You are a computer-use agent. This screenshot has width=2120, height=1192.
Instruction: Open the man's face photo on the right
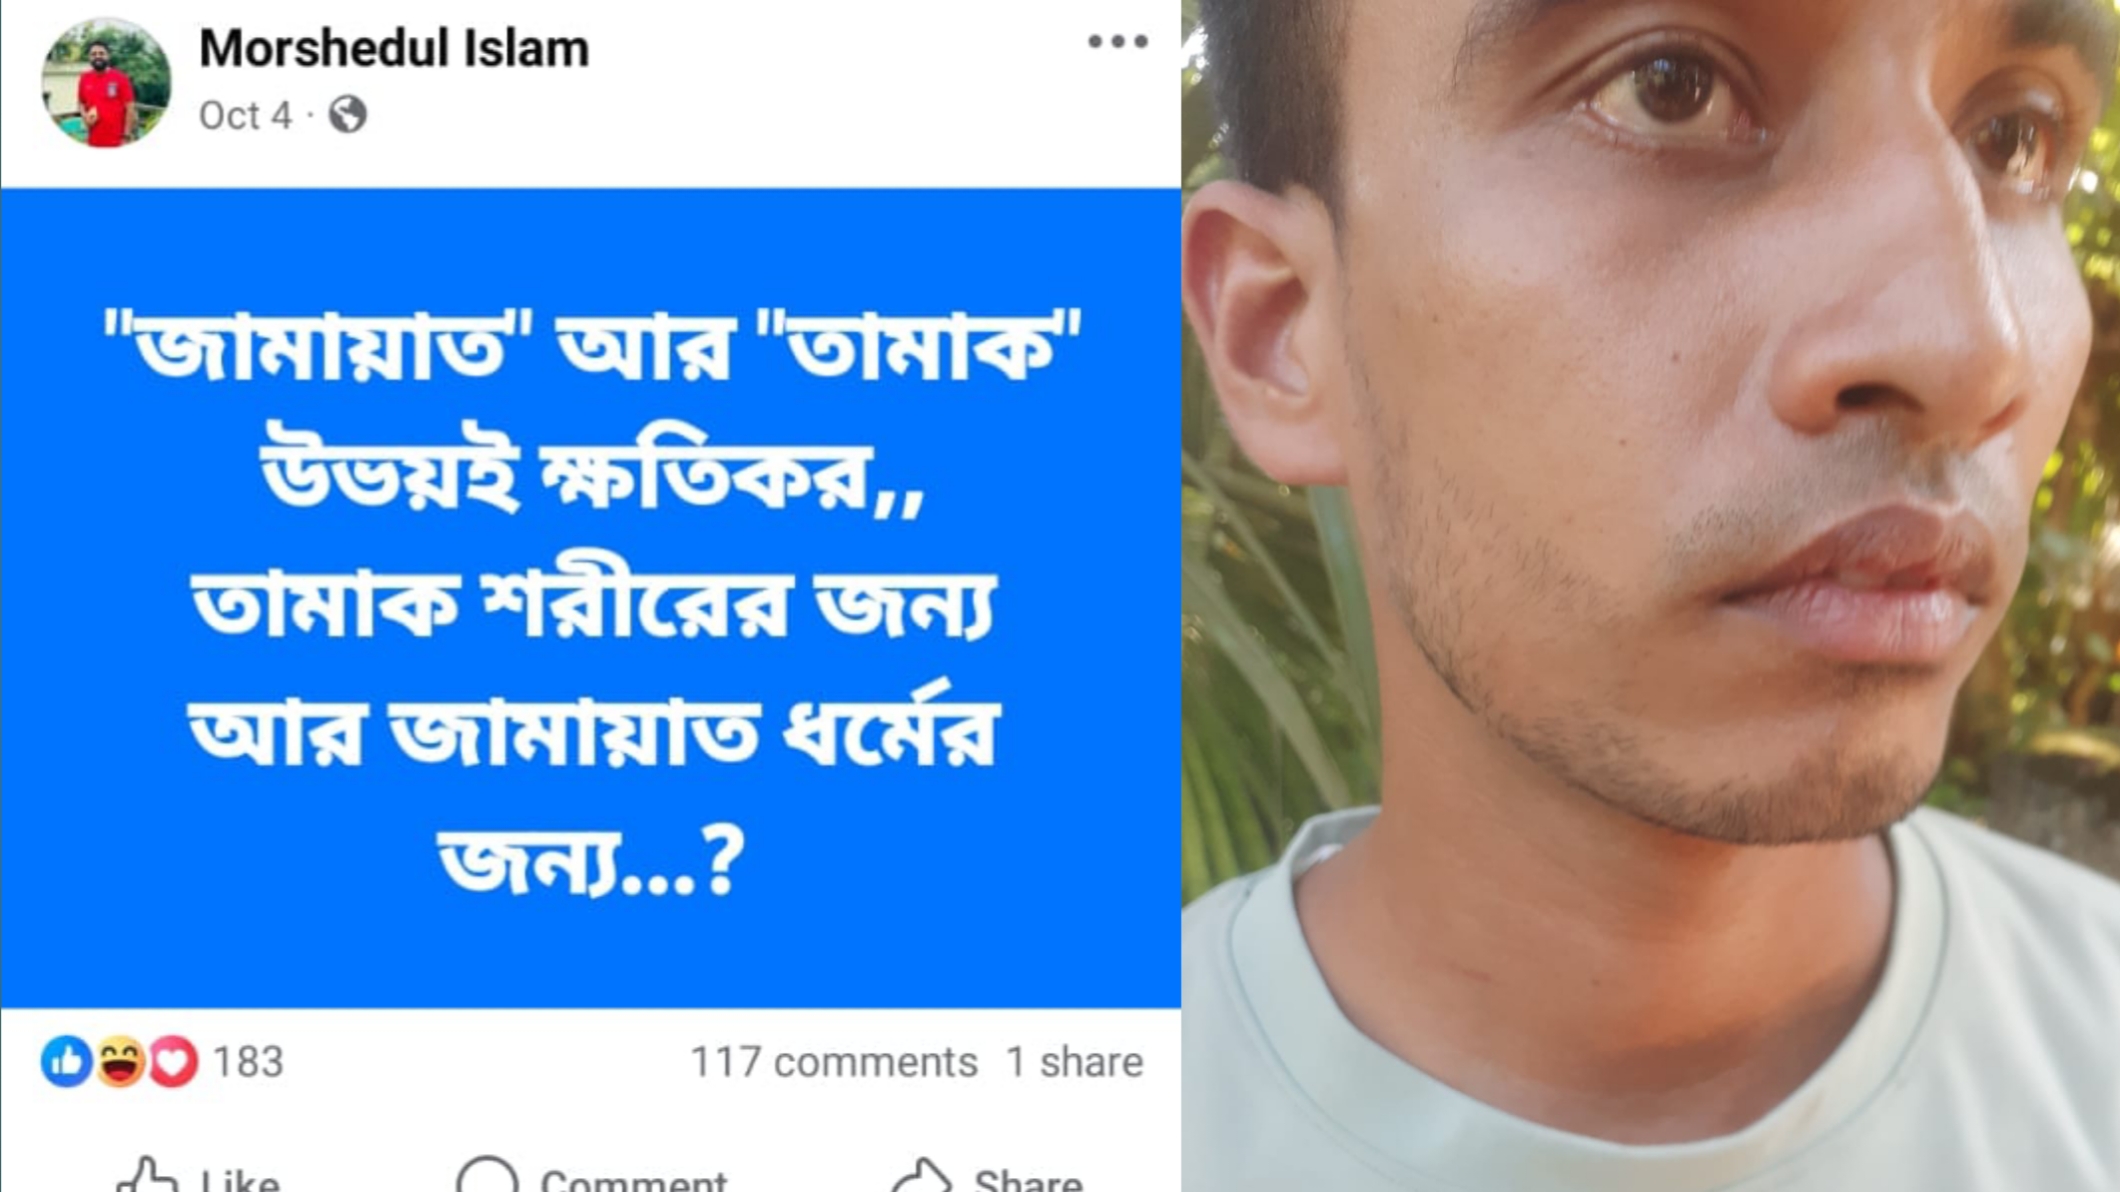(1650, 596)
